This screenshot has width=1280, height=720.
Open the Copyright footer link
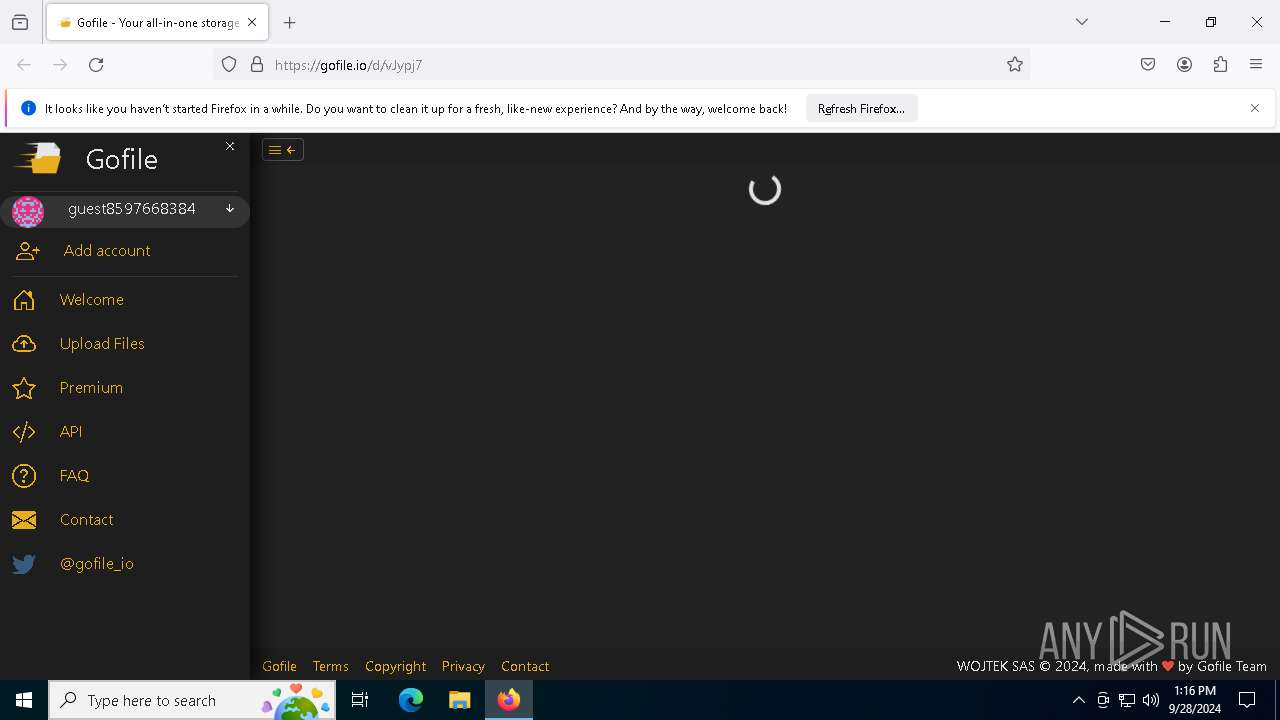pos(395,666)
